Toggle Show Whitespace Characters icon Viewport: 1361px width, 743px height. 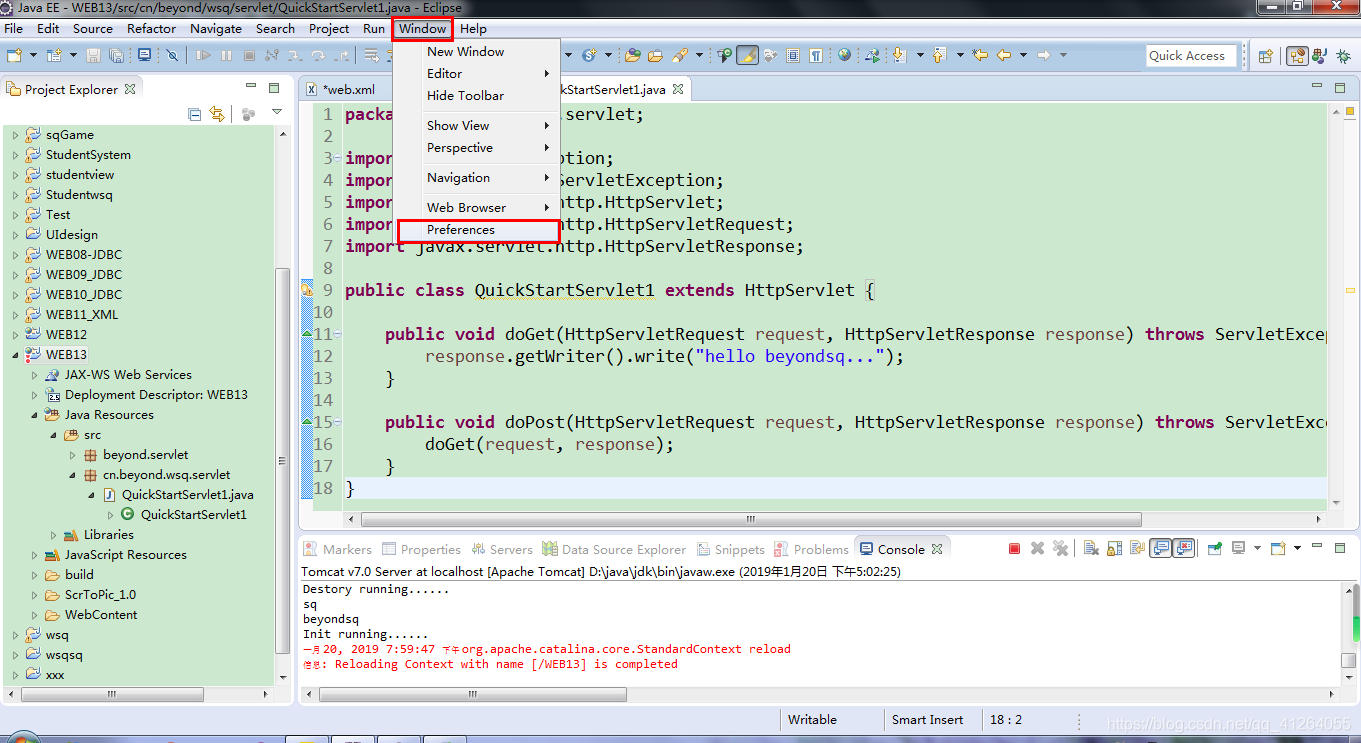pos(815,55)
